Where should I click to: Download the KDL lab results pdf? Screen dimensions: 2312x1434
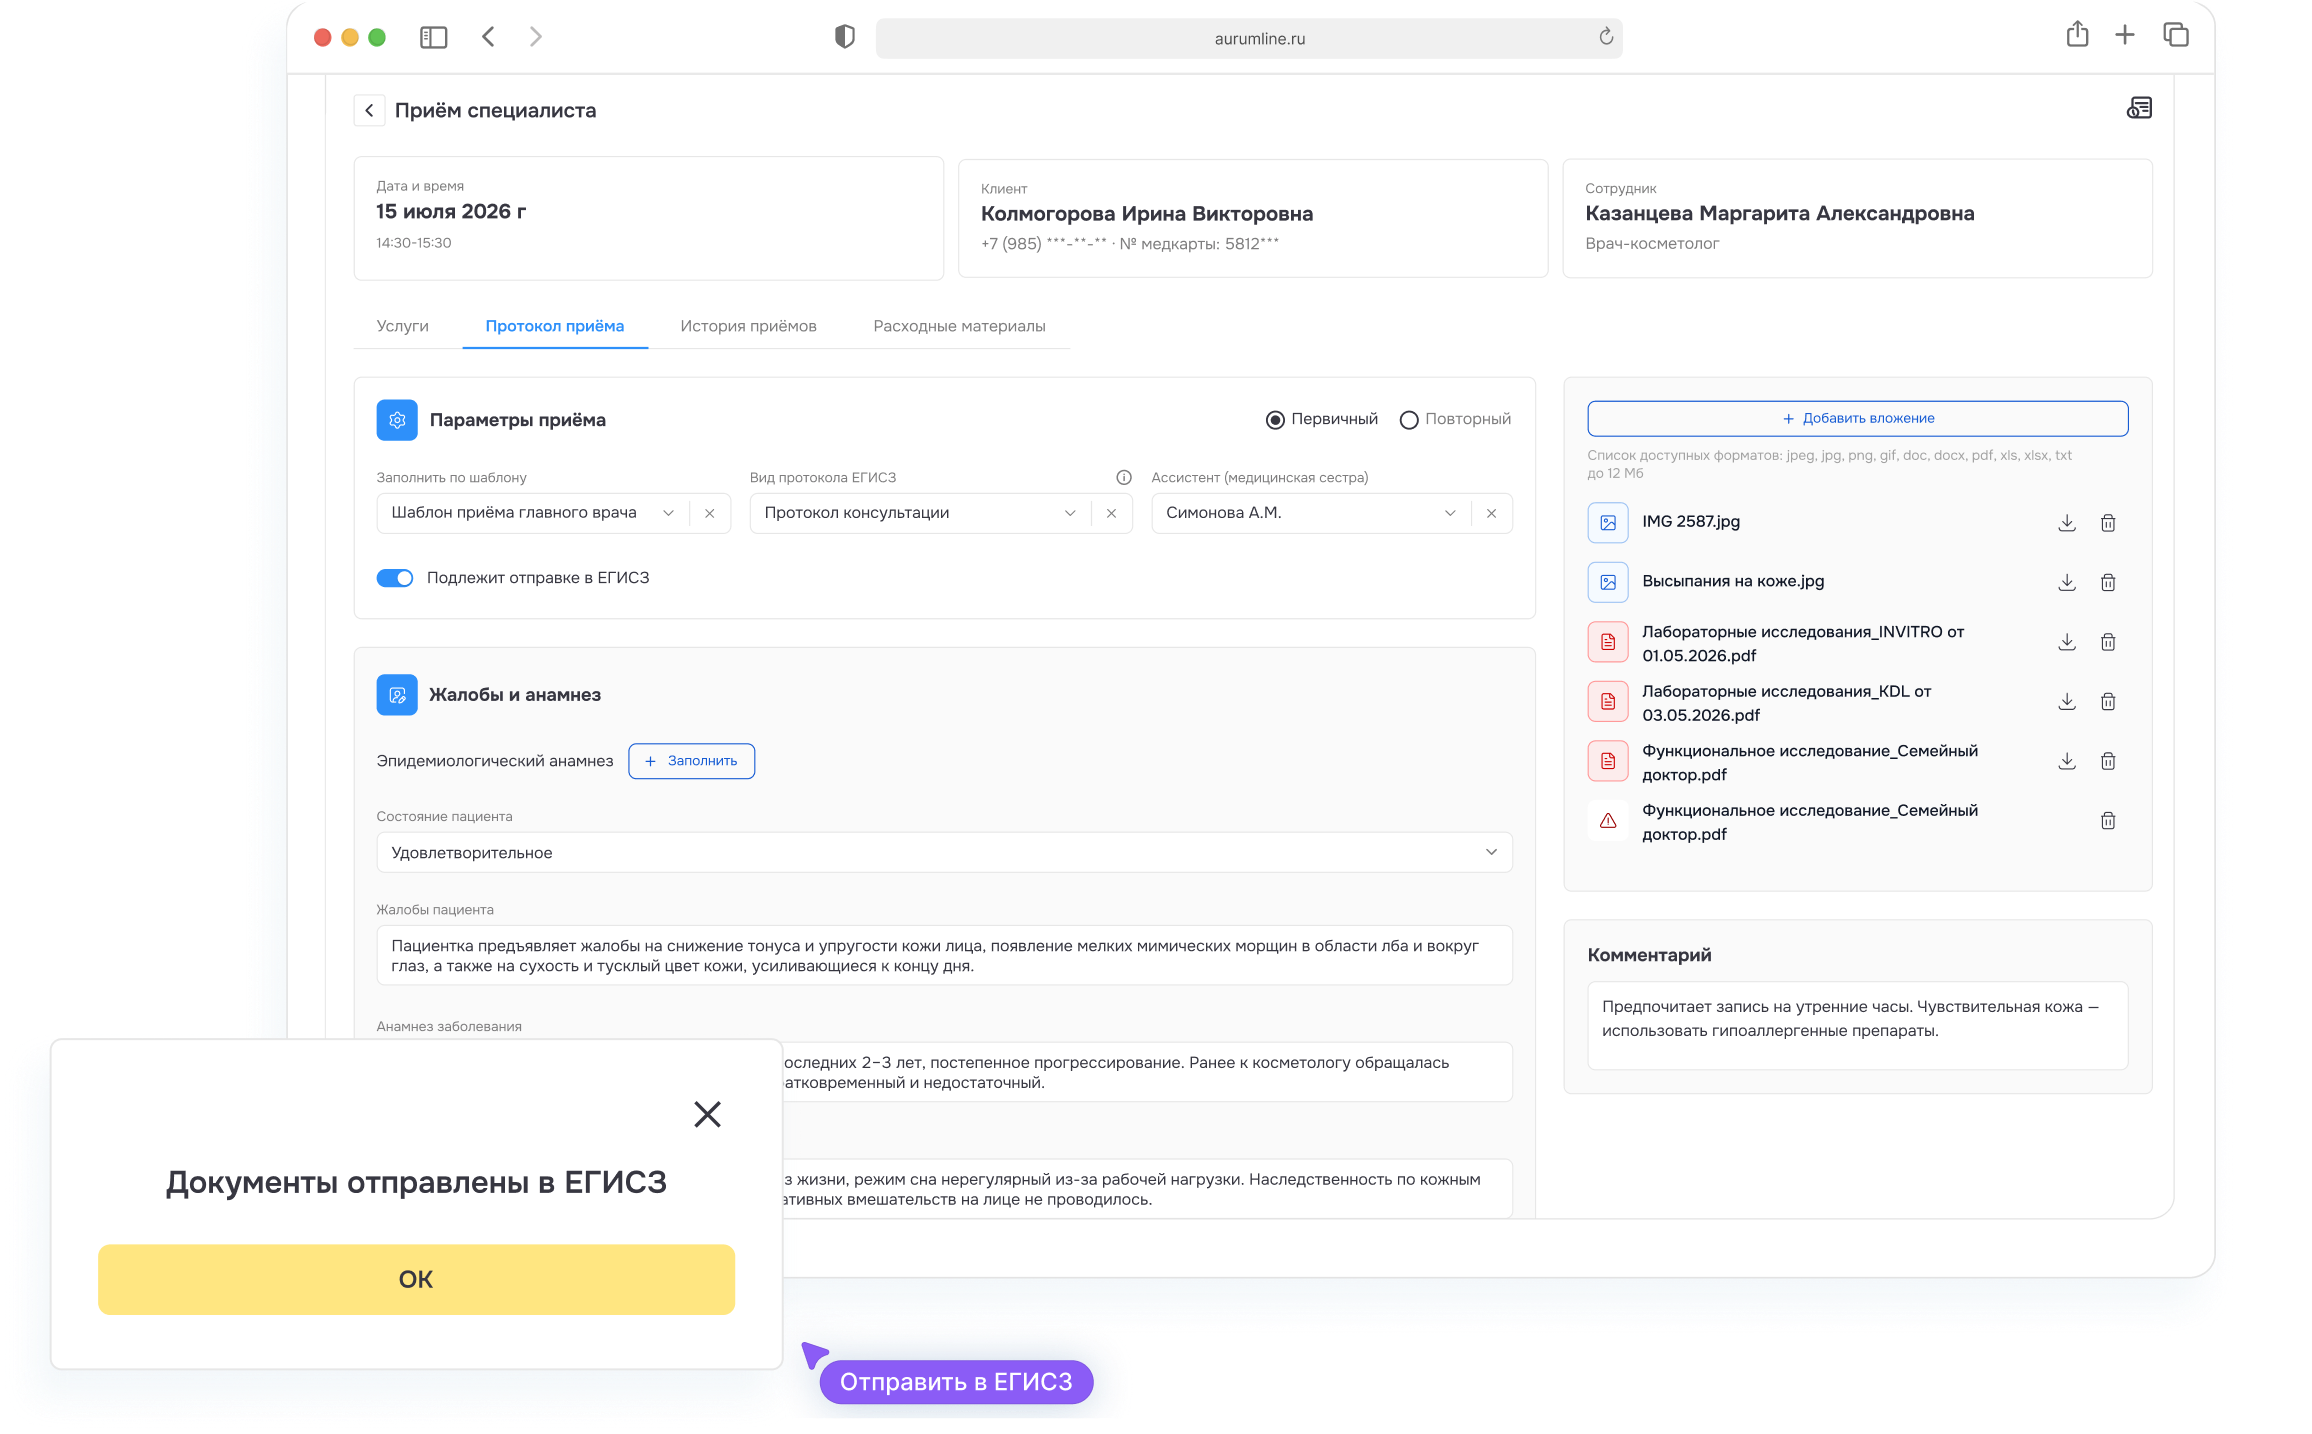2067,702
